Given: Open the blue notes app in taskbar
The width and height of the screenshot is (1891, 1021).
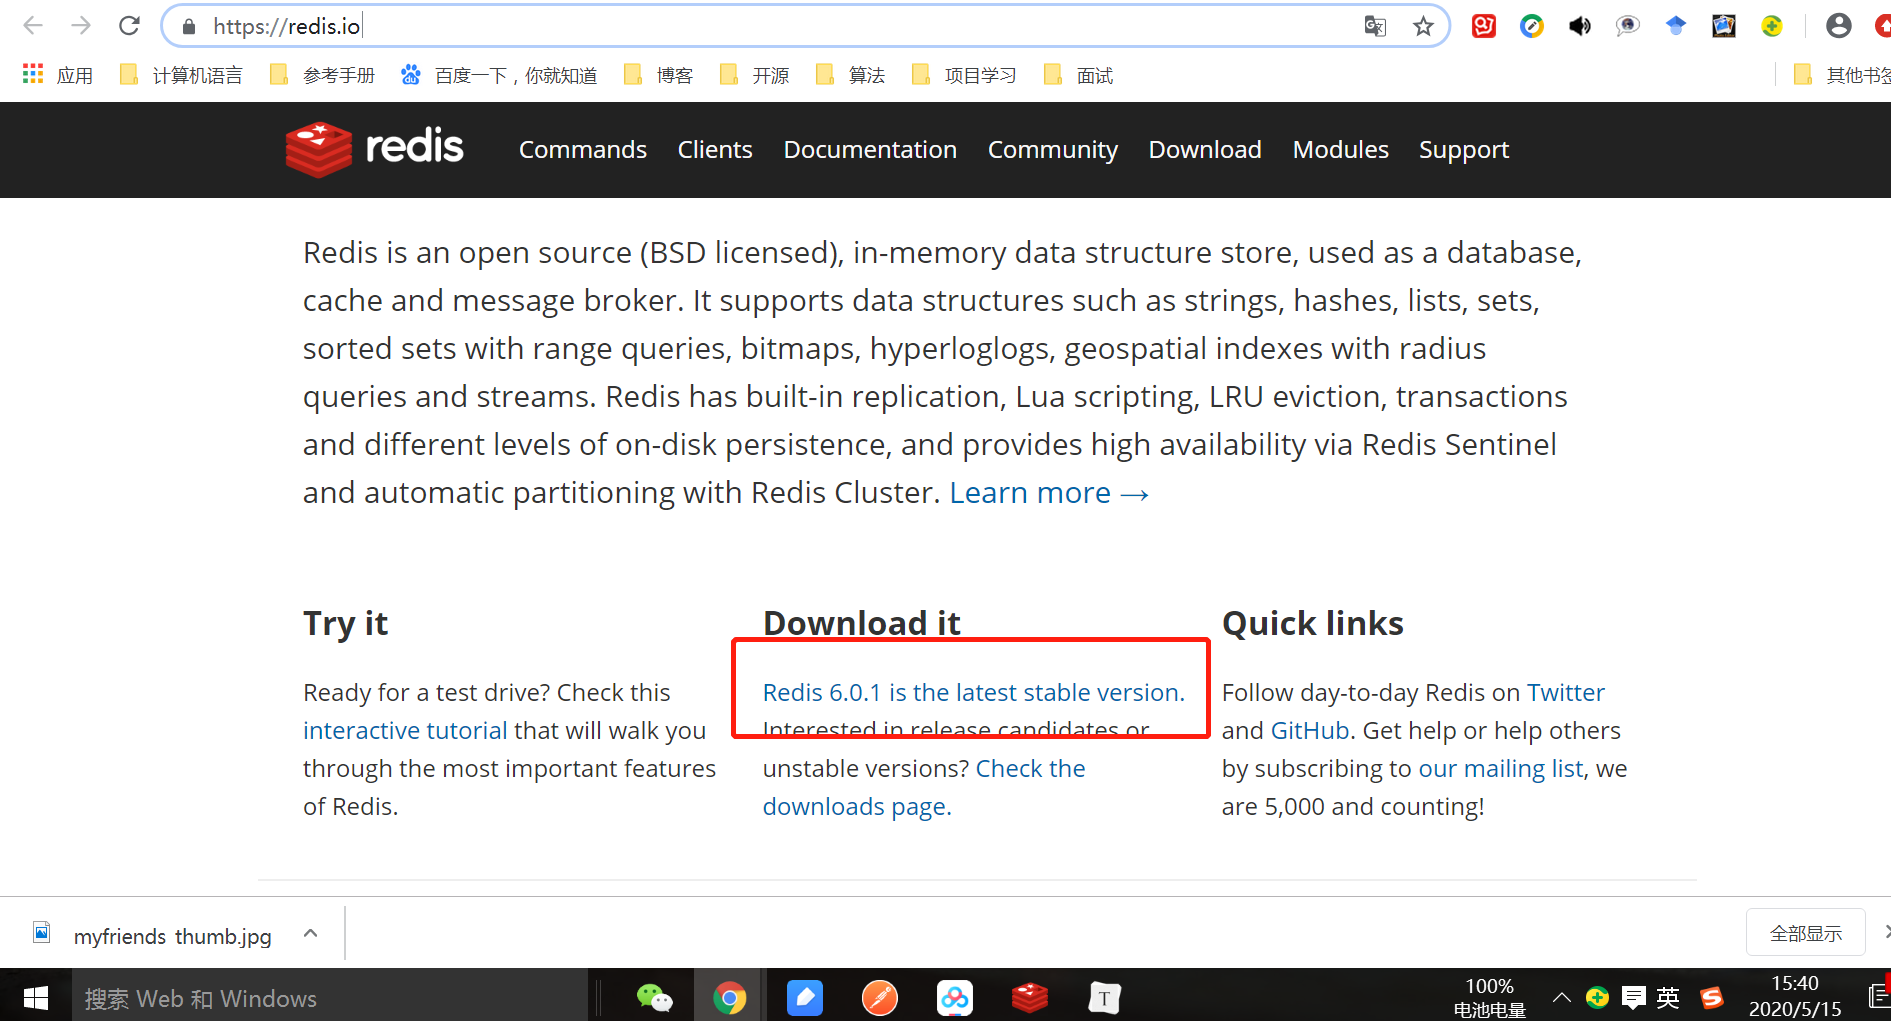Looking at the screenshot, I should point(804,997).
